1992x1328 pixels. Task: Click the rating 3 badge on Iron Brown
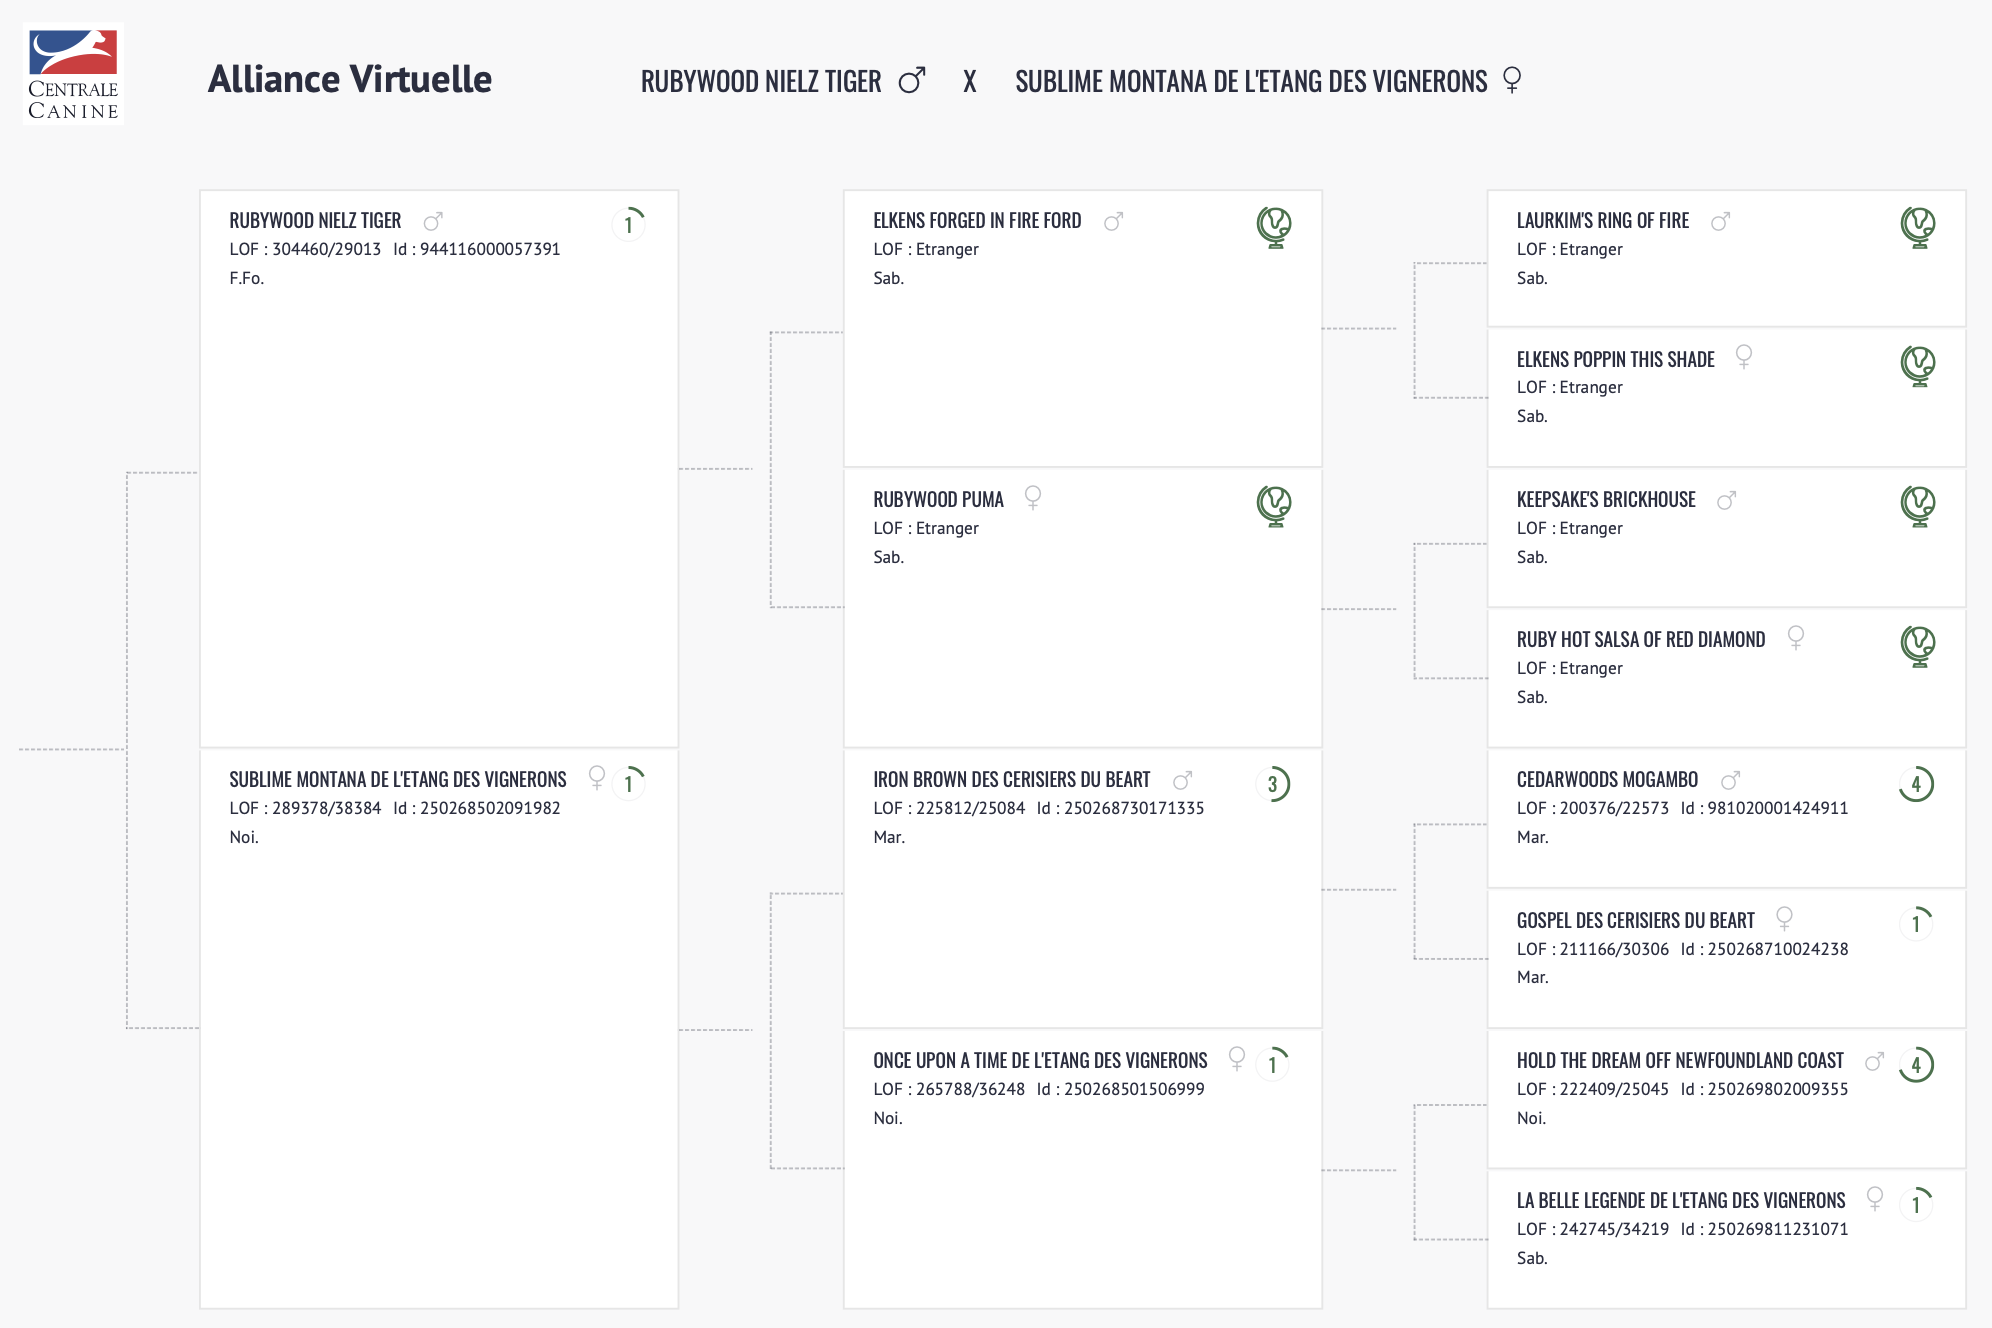[x=1273, y=784]
